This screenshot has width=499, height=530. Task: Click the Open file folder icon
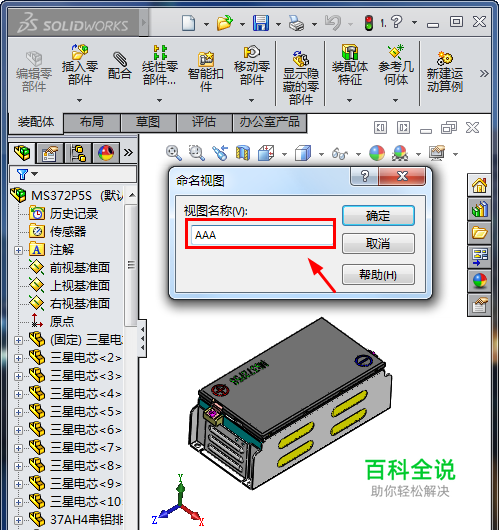[225, 23]
